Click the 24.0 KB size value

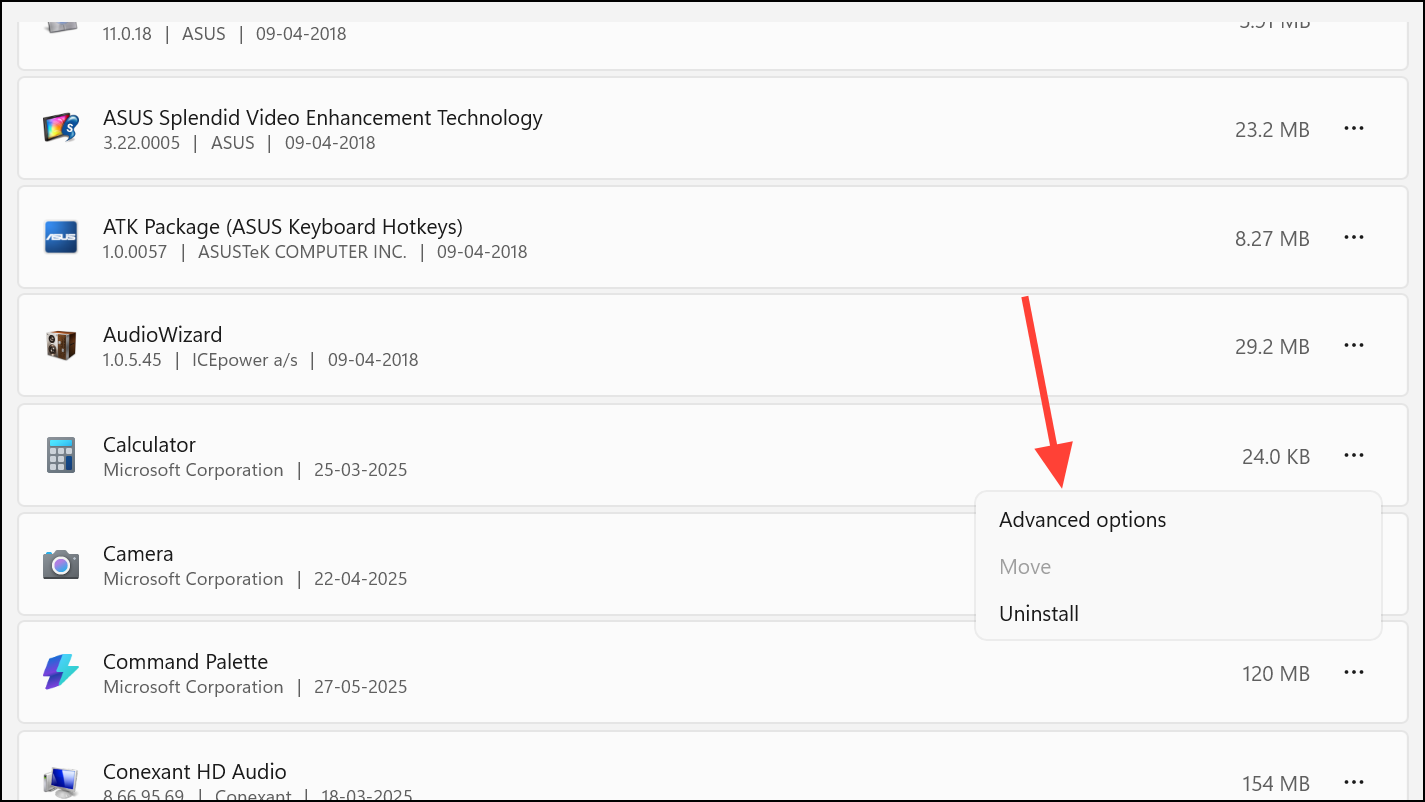pyautogui.click(x=1276, y=457)
